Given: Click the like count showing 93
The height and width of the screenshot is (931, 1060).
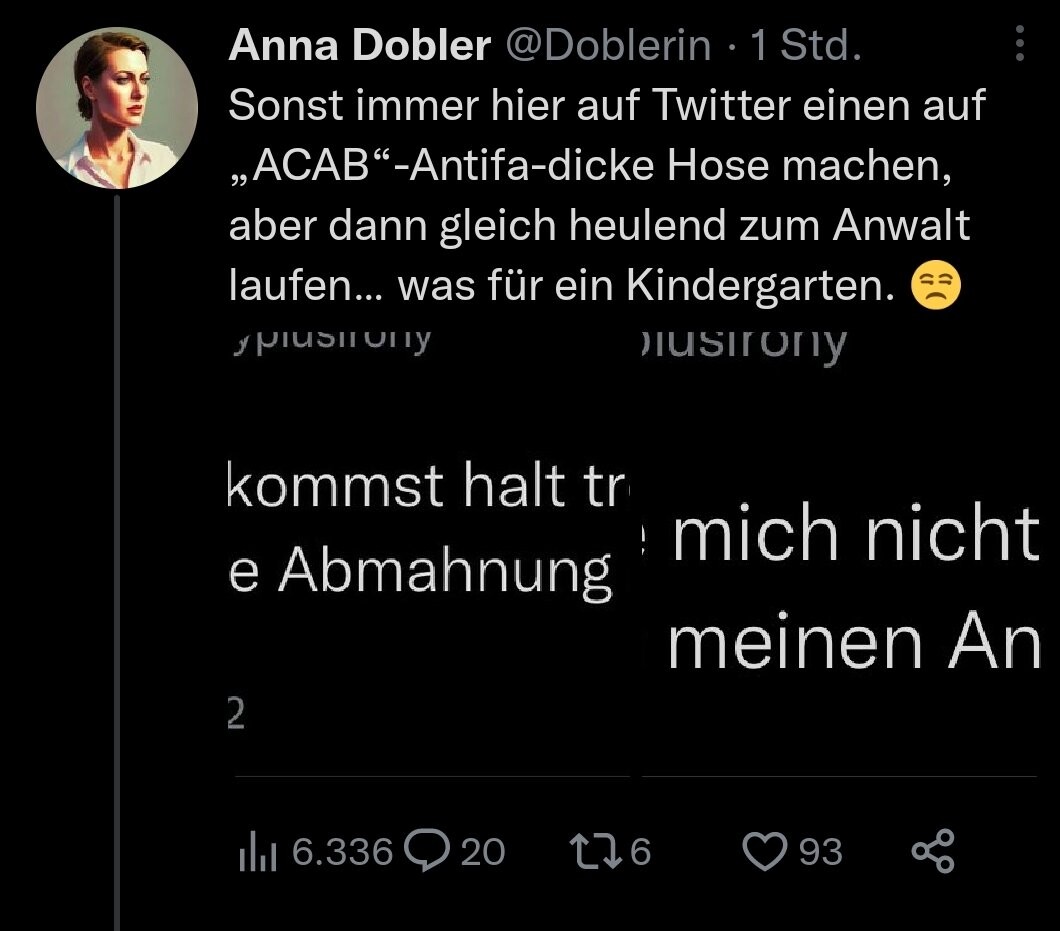Looking at the screenshot, I should [820, 852].
